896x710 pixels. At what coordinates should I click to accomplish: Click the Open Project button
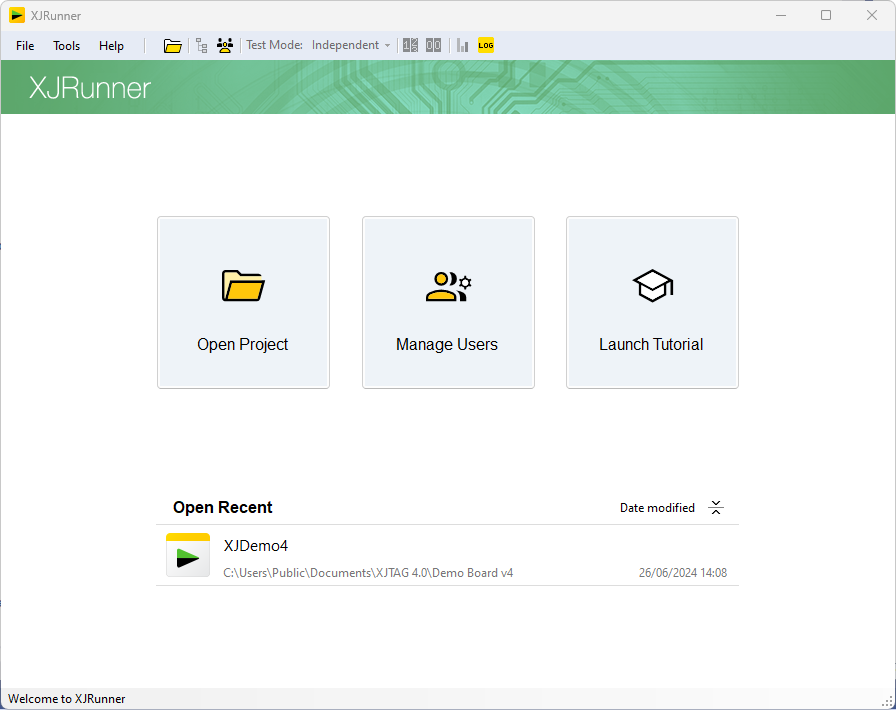click(243, 302)
